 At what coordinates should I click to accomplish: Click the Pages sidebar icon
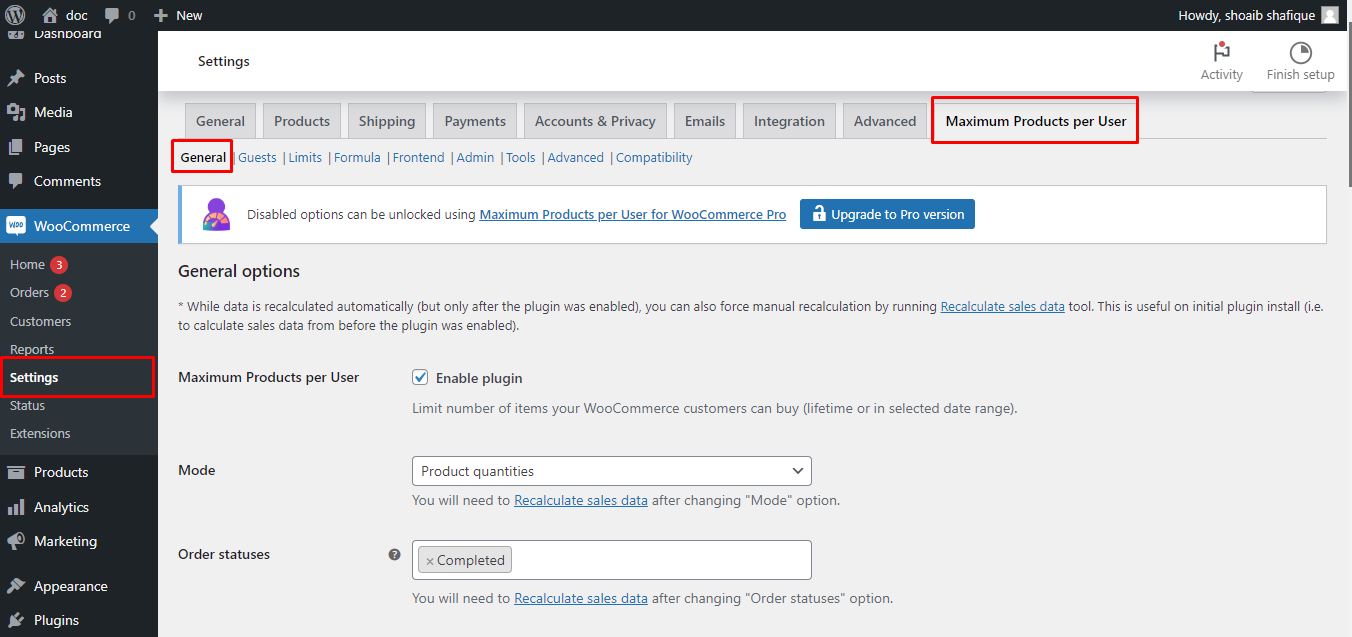[x=15, y=147]
